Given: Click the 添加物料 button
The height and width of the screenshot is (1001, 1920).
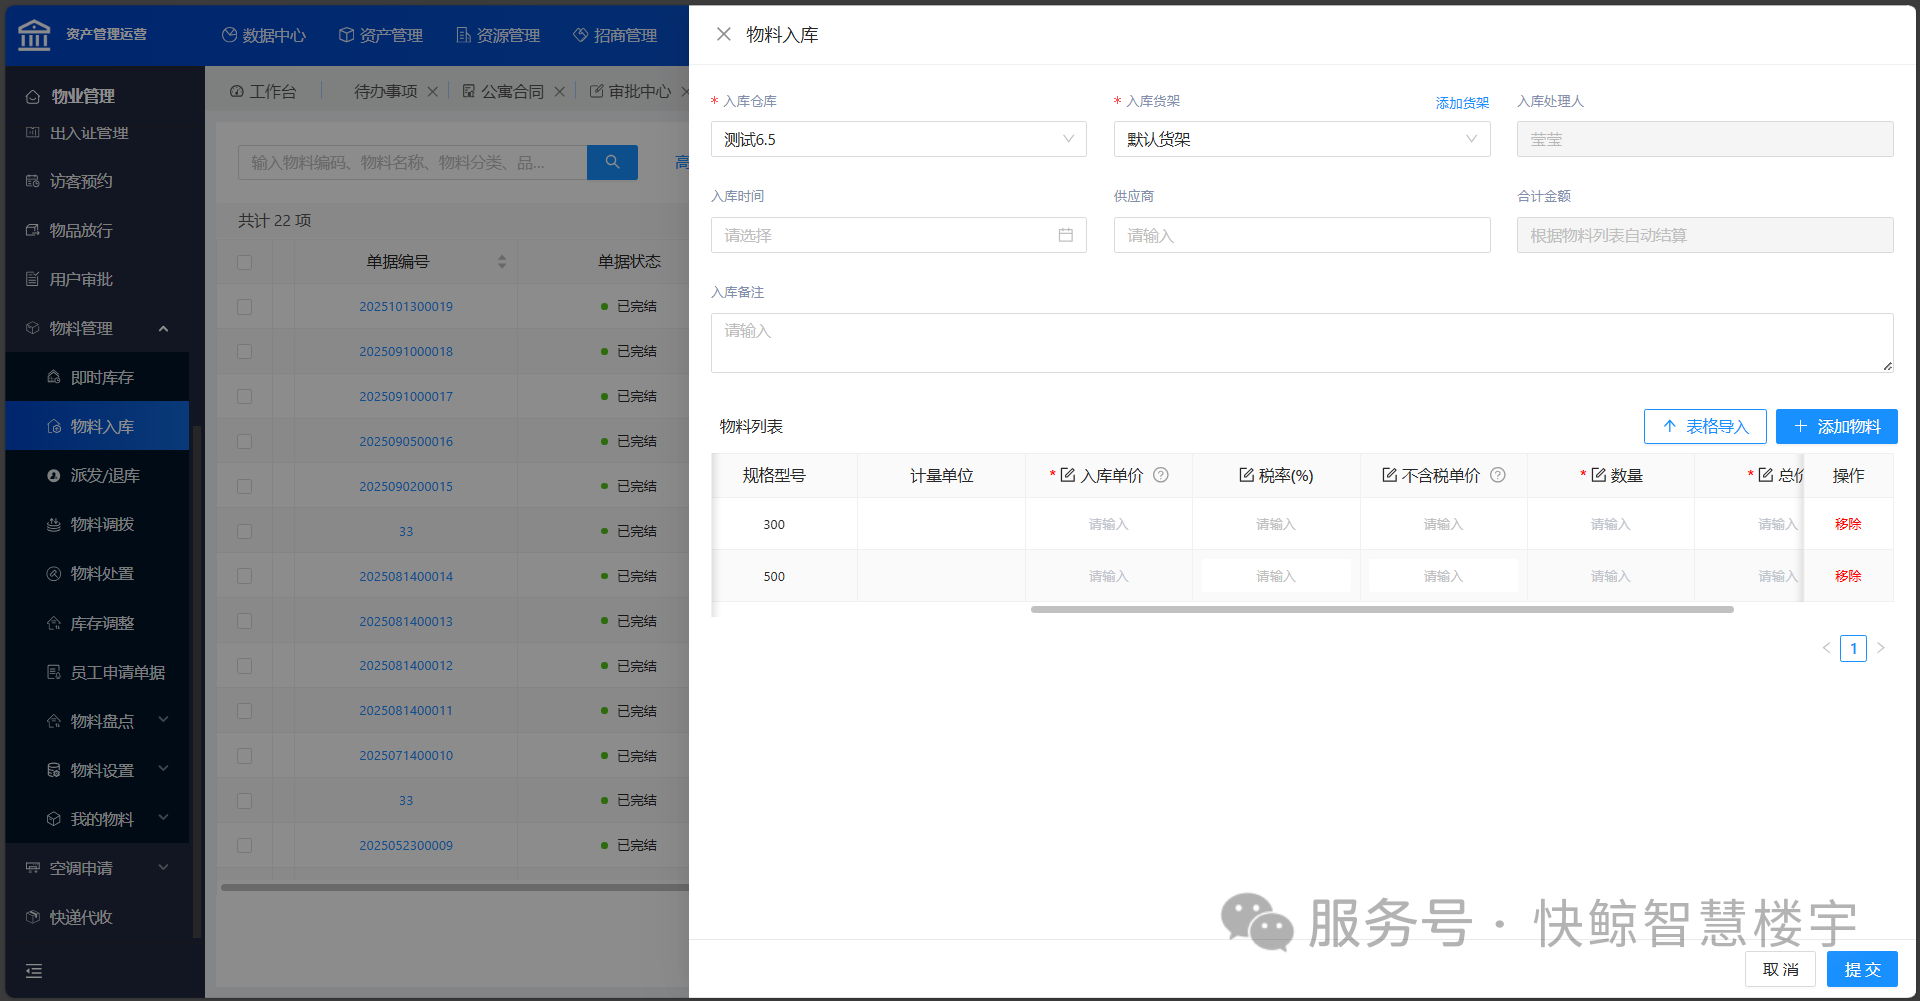Looking at the screenshot, I should tap(1836, 426).
